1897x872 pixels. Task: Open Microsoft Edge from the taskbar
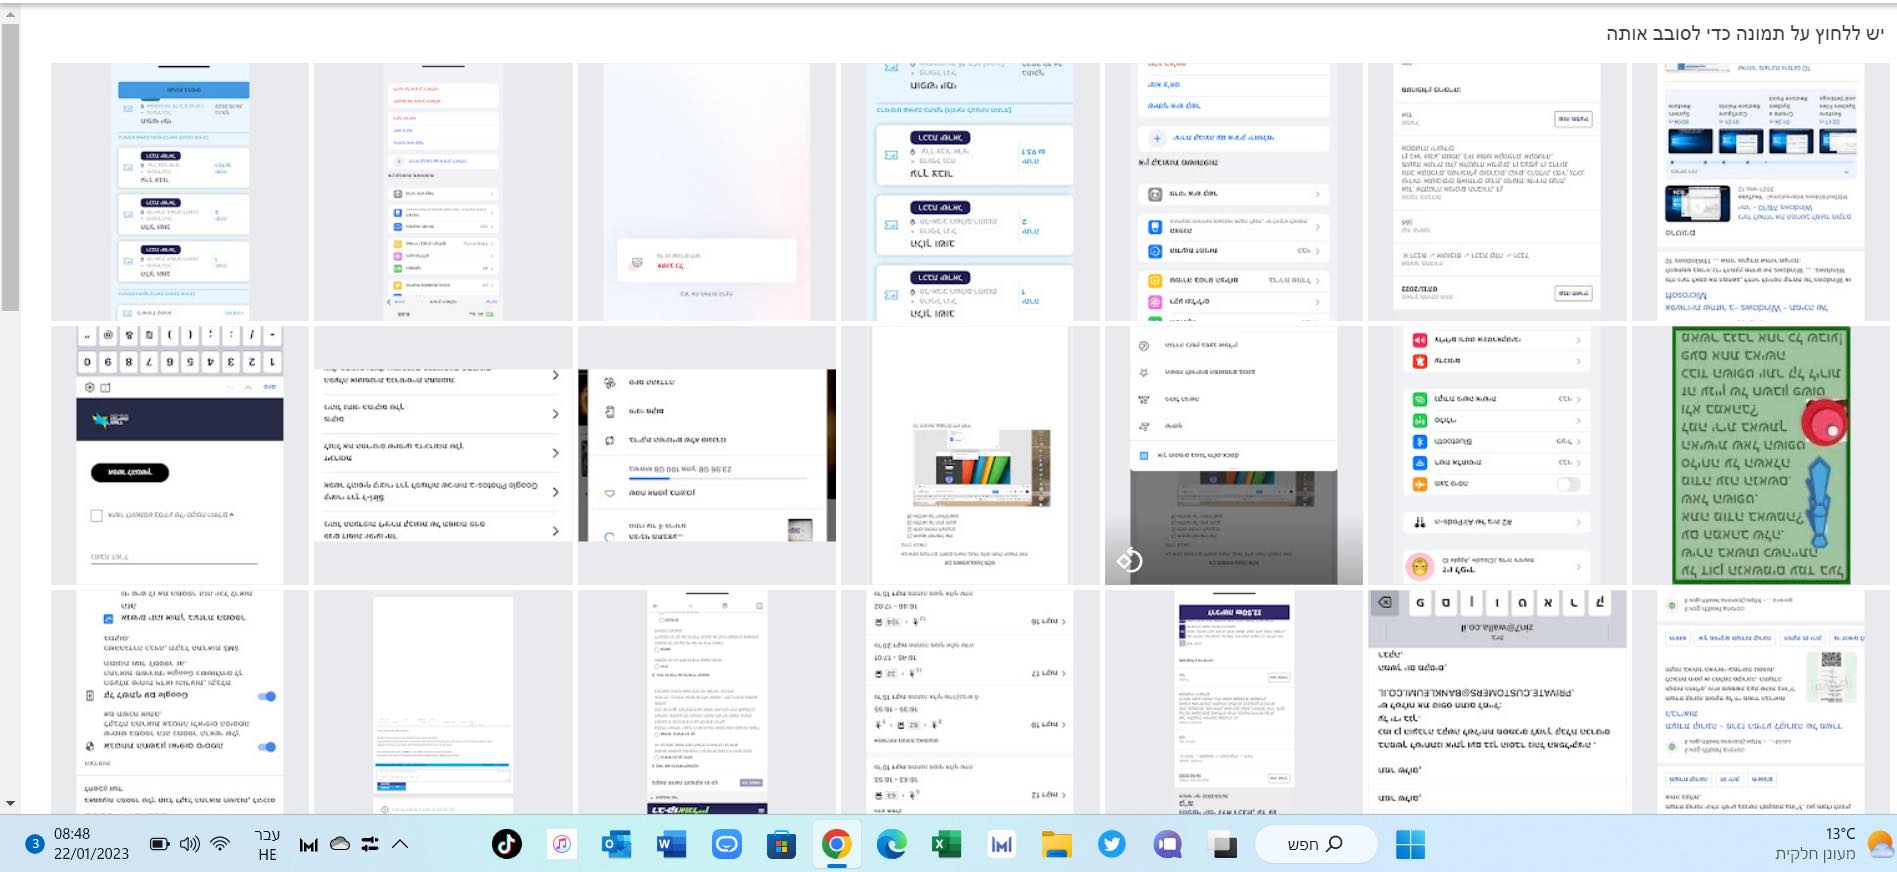point(890,845)
